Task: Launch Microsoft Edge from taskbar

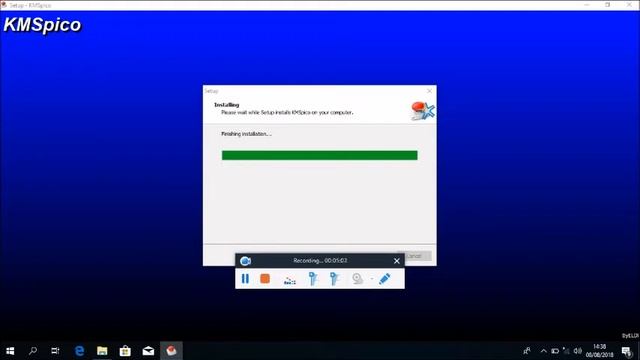Action: pos(79,351)
